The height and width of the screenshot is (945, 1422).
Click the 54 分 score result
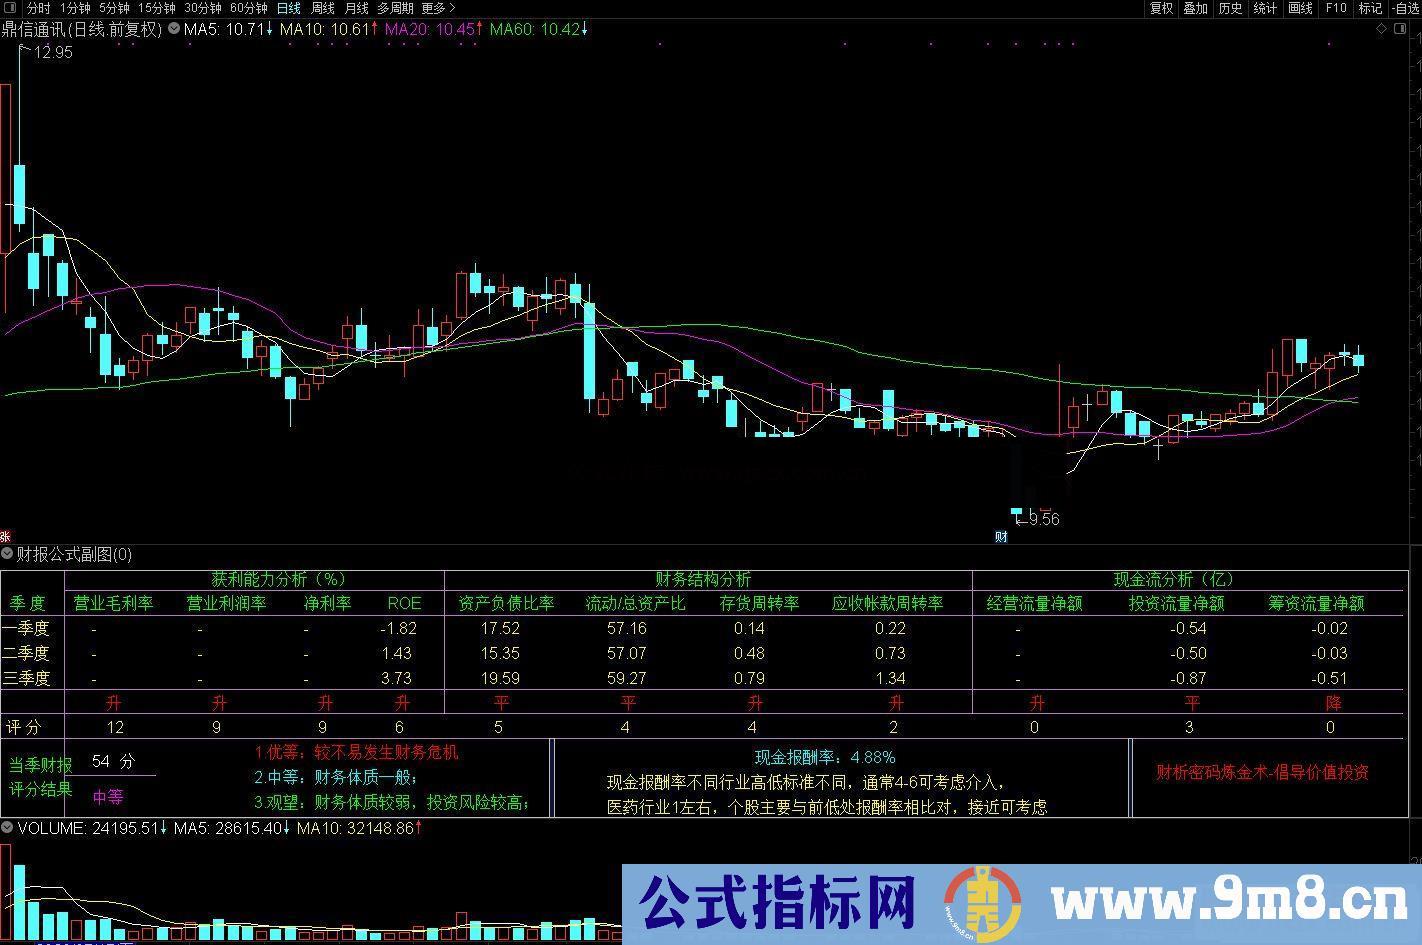pos(113,761)
